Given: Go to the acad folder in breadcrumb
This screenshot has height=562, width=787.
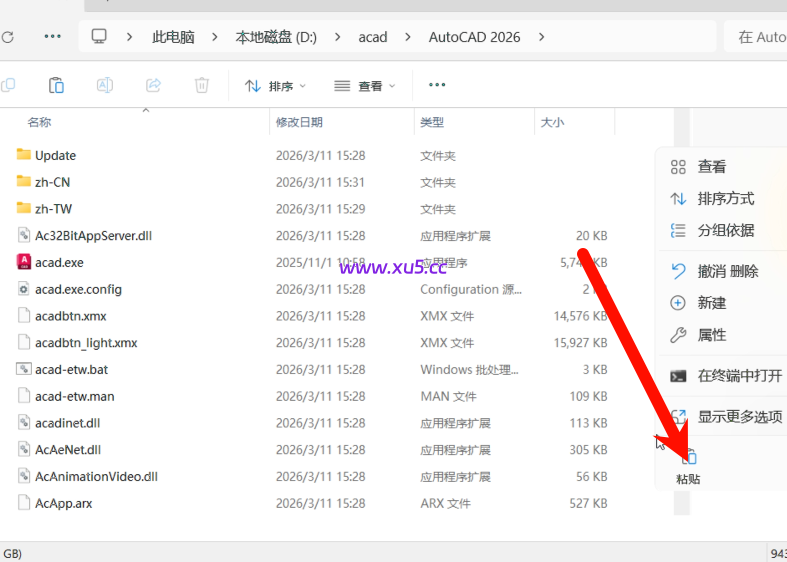Looking at the screenshot, I should [x=373, y=37].
